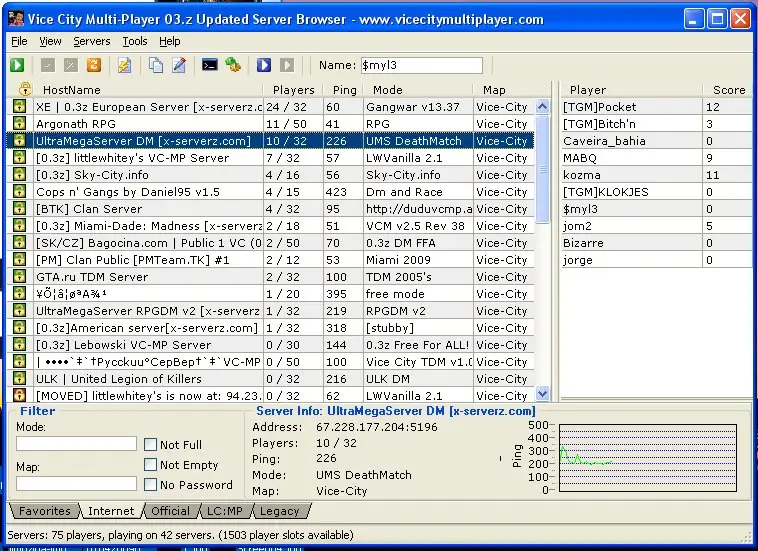Click the copy pages toolbar icon

(x=156, y=65)
